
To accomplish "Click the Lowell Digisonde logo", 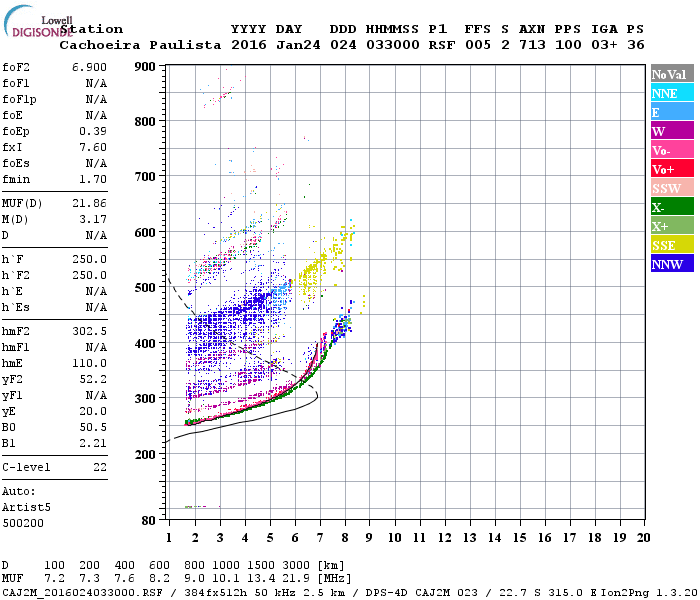I will coord(38,21).
